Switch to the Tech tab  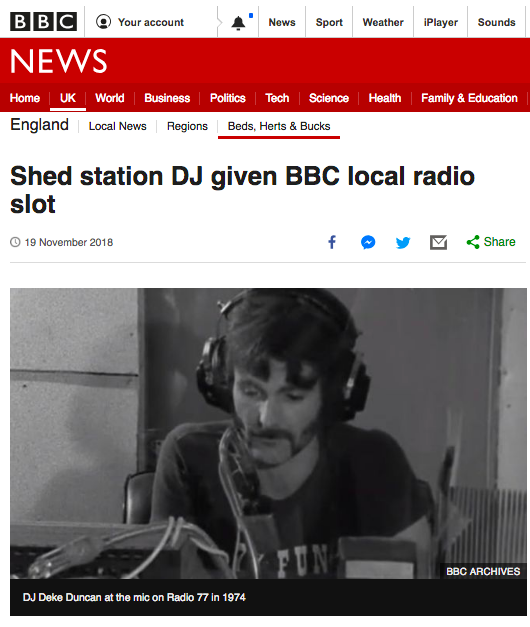pyautogui.click(x=277, y=98)
